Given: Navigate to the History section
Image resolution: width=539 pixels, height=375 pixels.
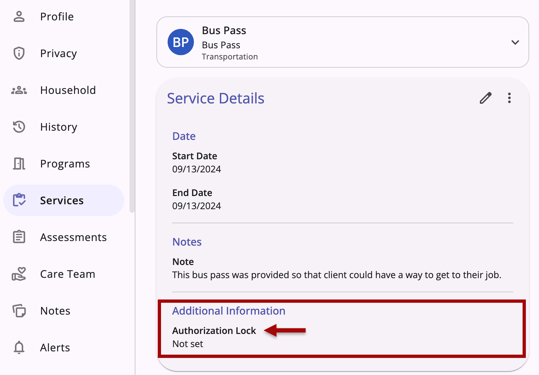Looking at the screenshot, I should coord(64,127).
